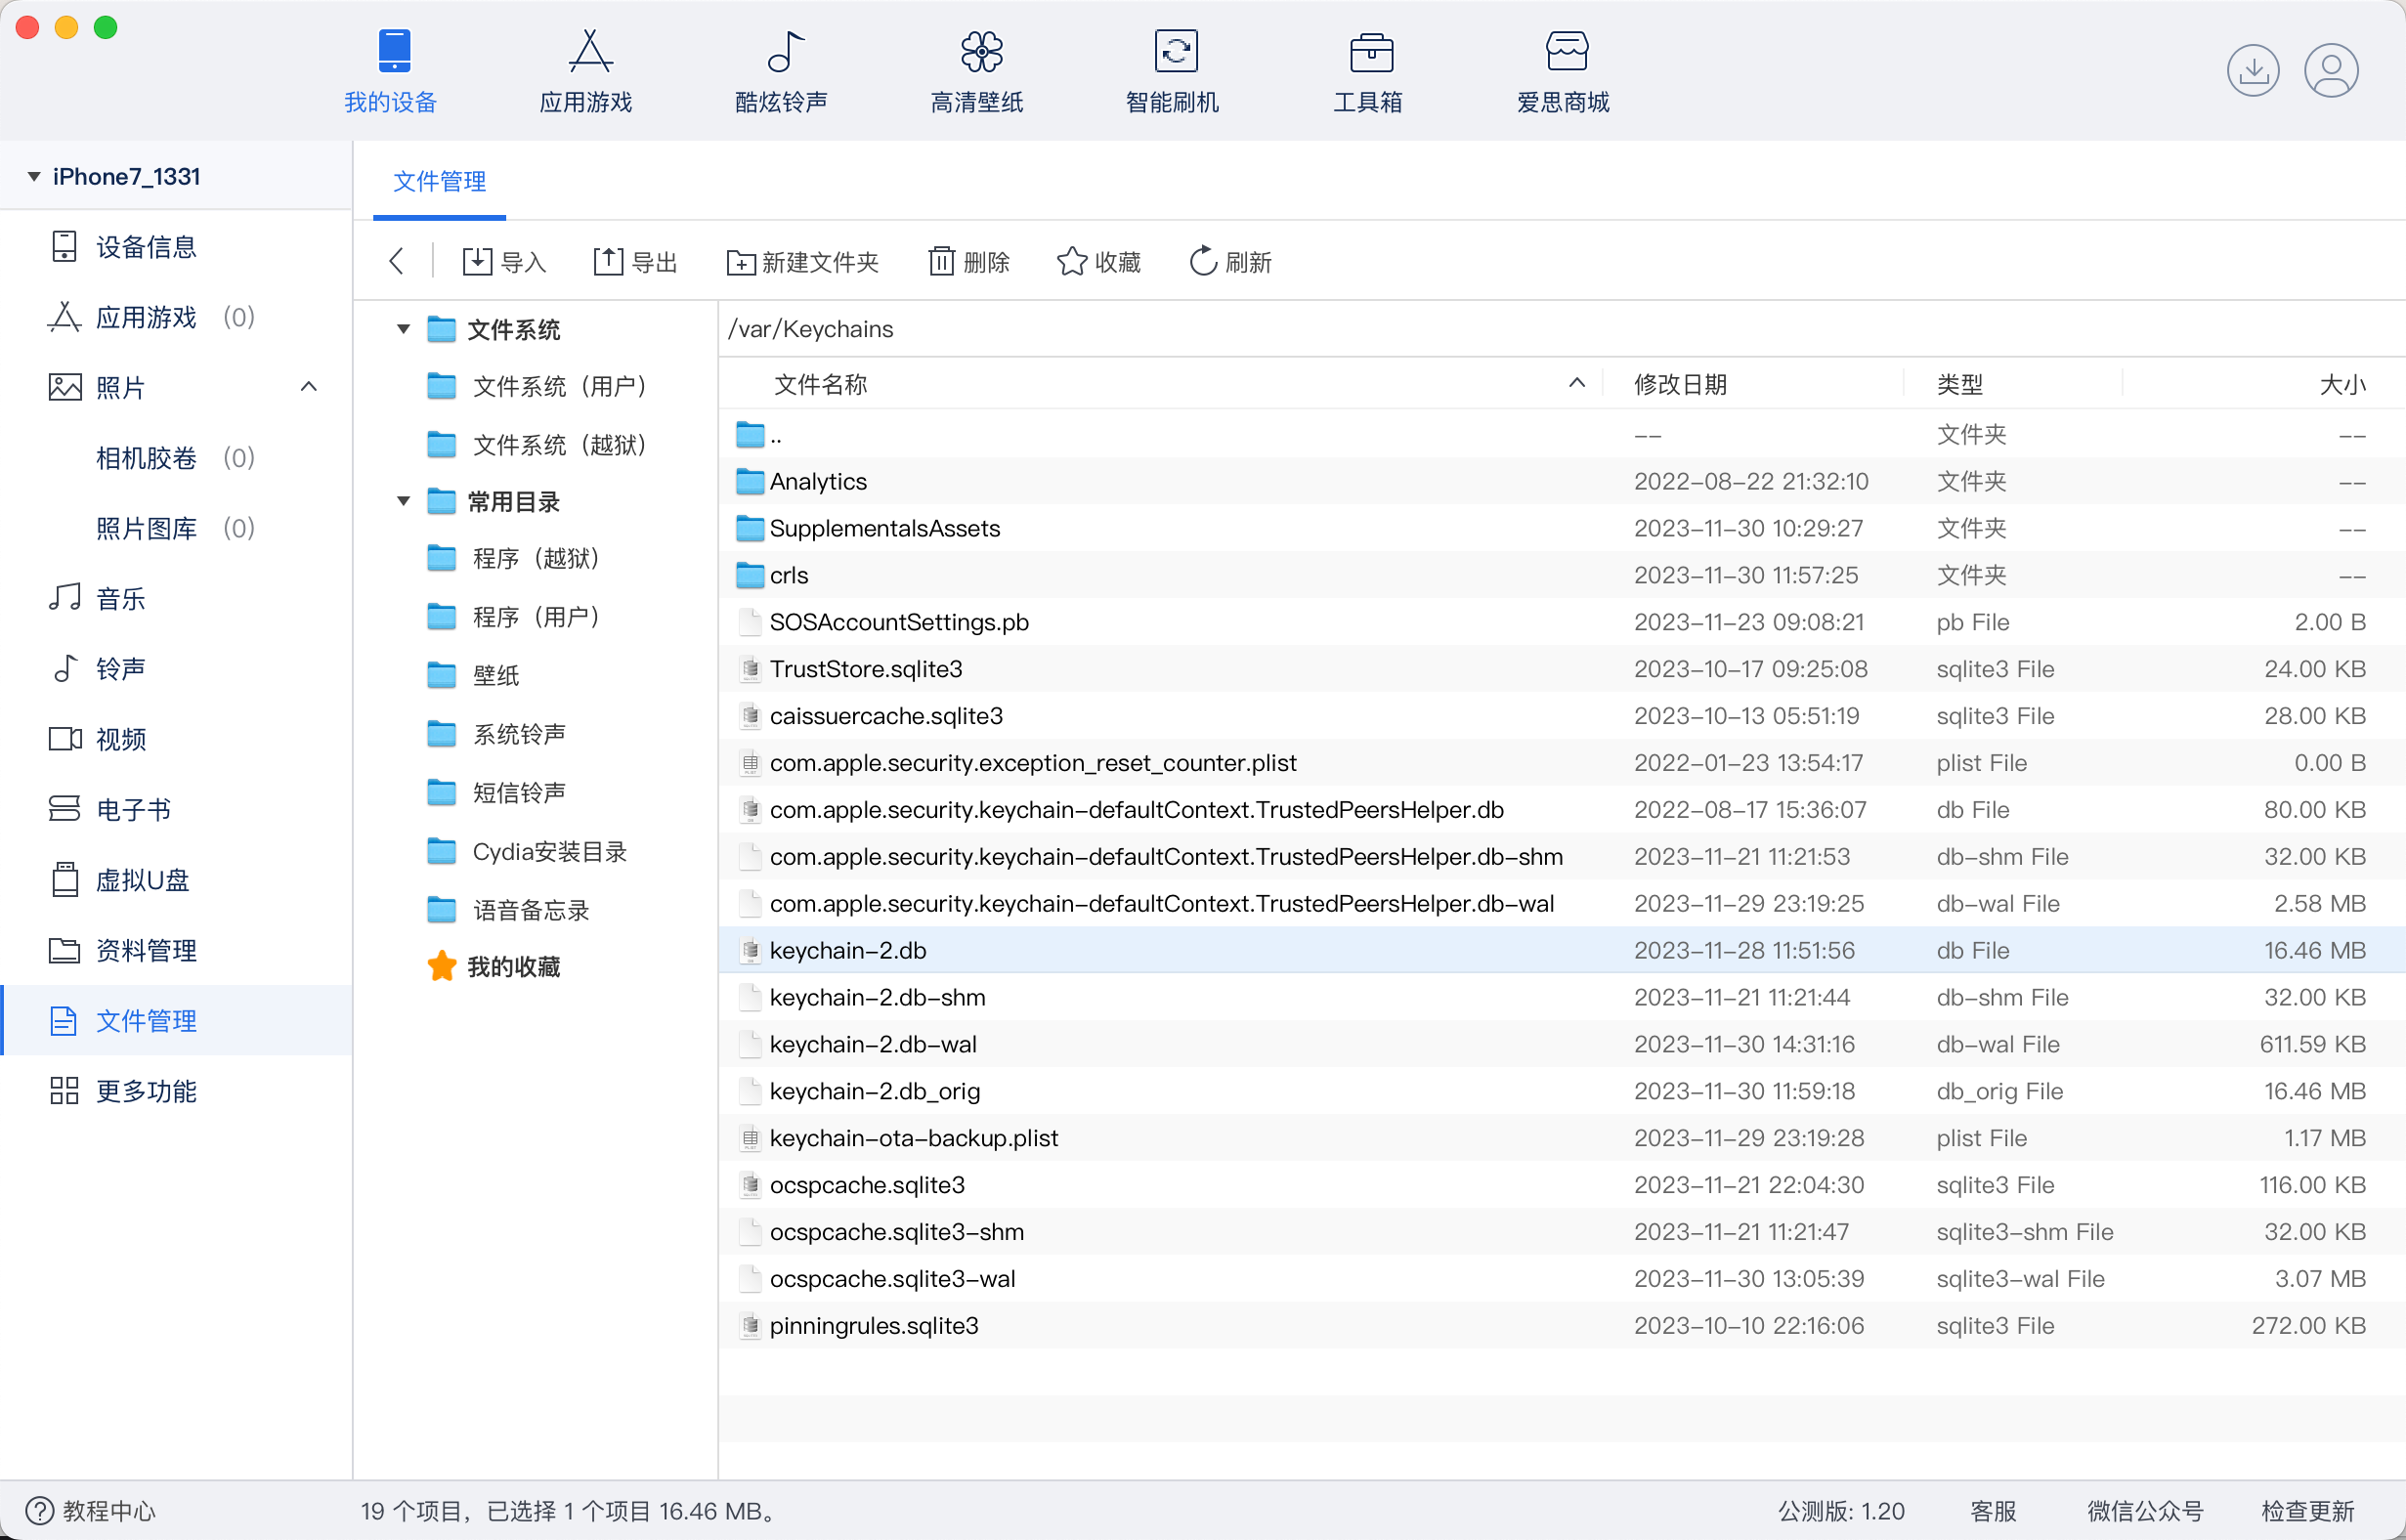The image size is (2406, 1540).
Task: Go back with the left arrow
Action: 396,262
